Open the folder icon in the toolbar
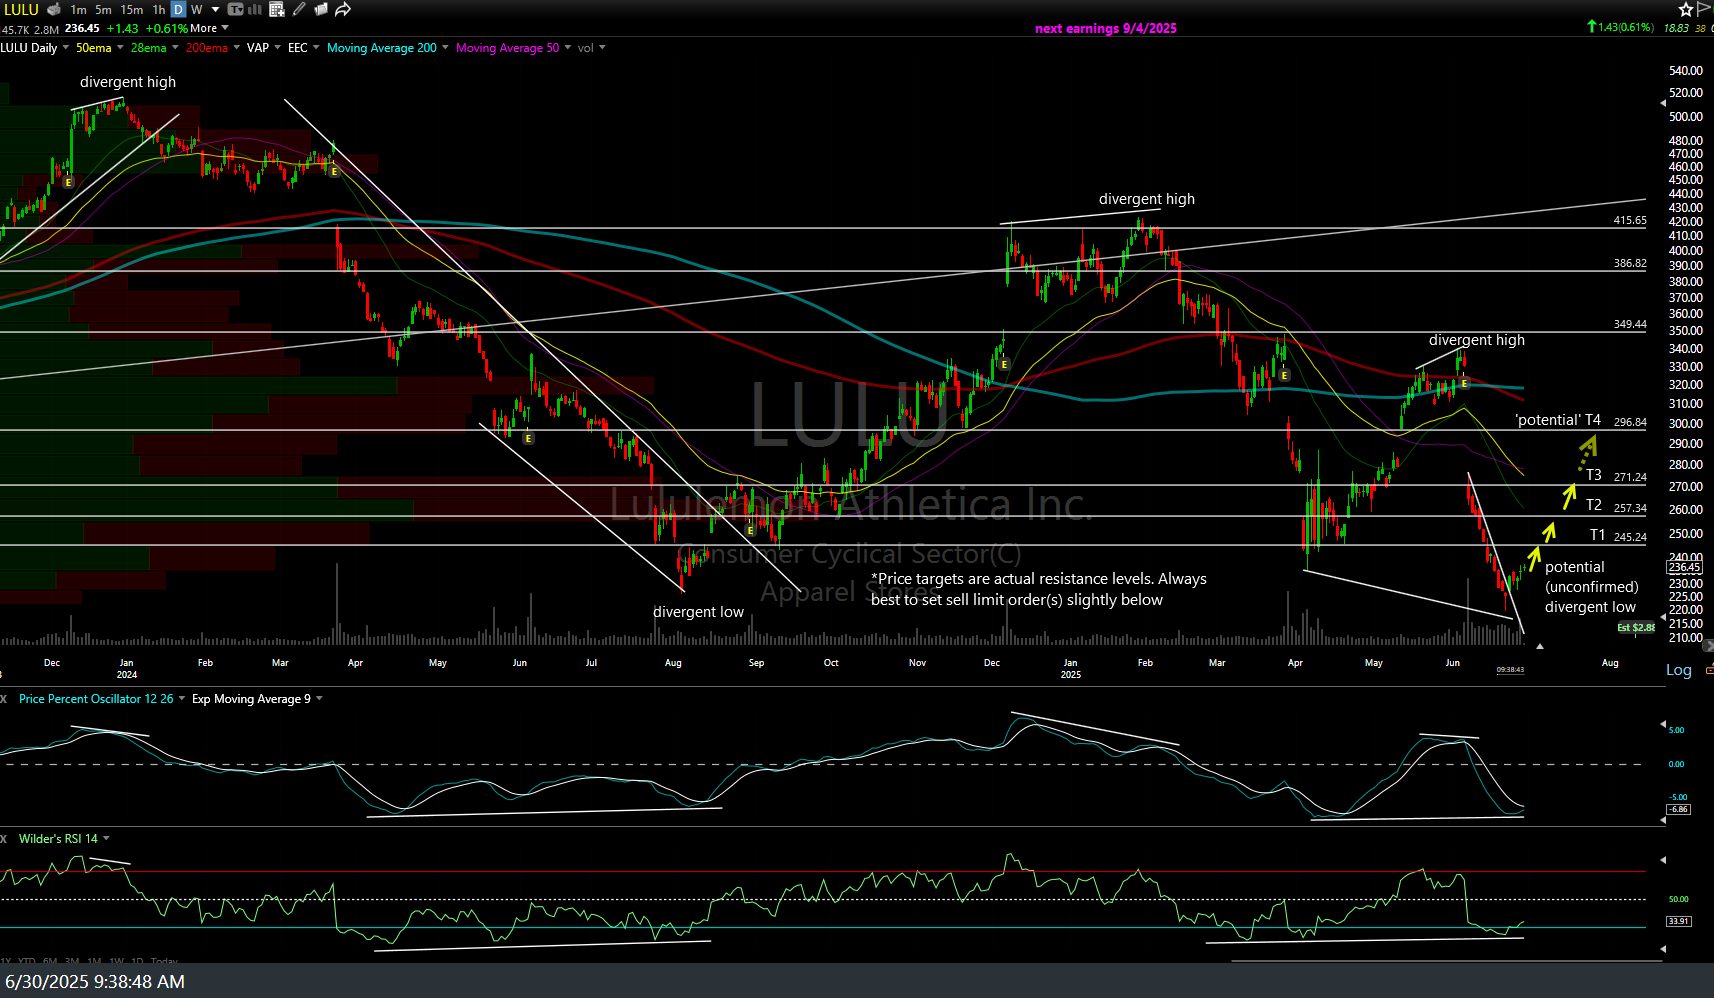The height and width of the screenshot is (998, 1714). pyautogui.click(x=321, y=10)
